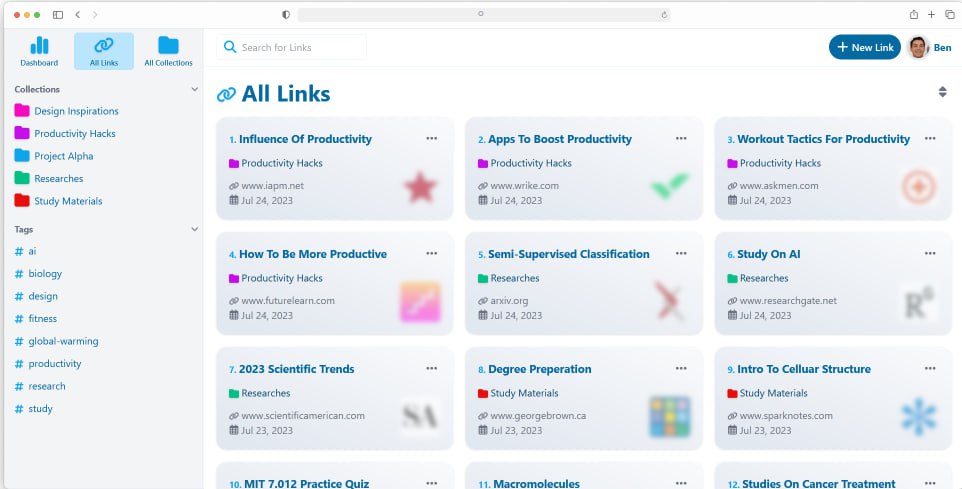This screenshot has width=962, height=489.
Task: Click browser sidebar toggle icon
Action: pos(58,15)
